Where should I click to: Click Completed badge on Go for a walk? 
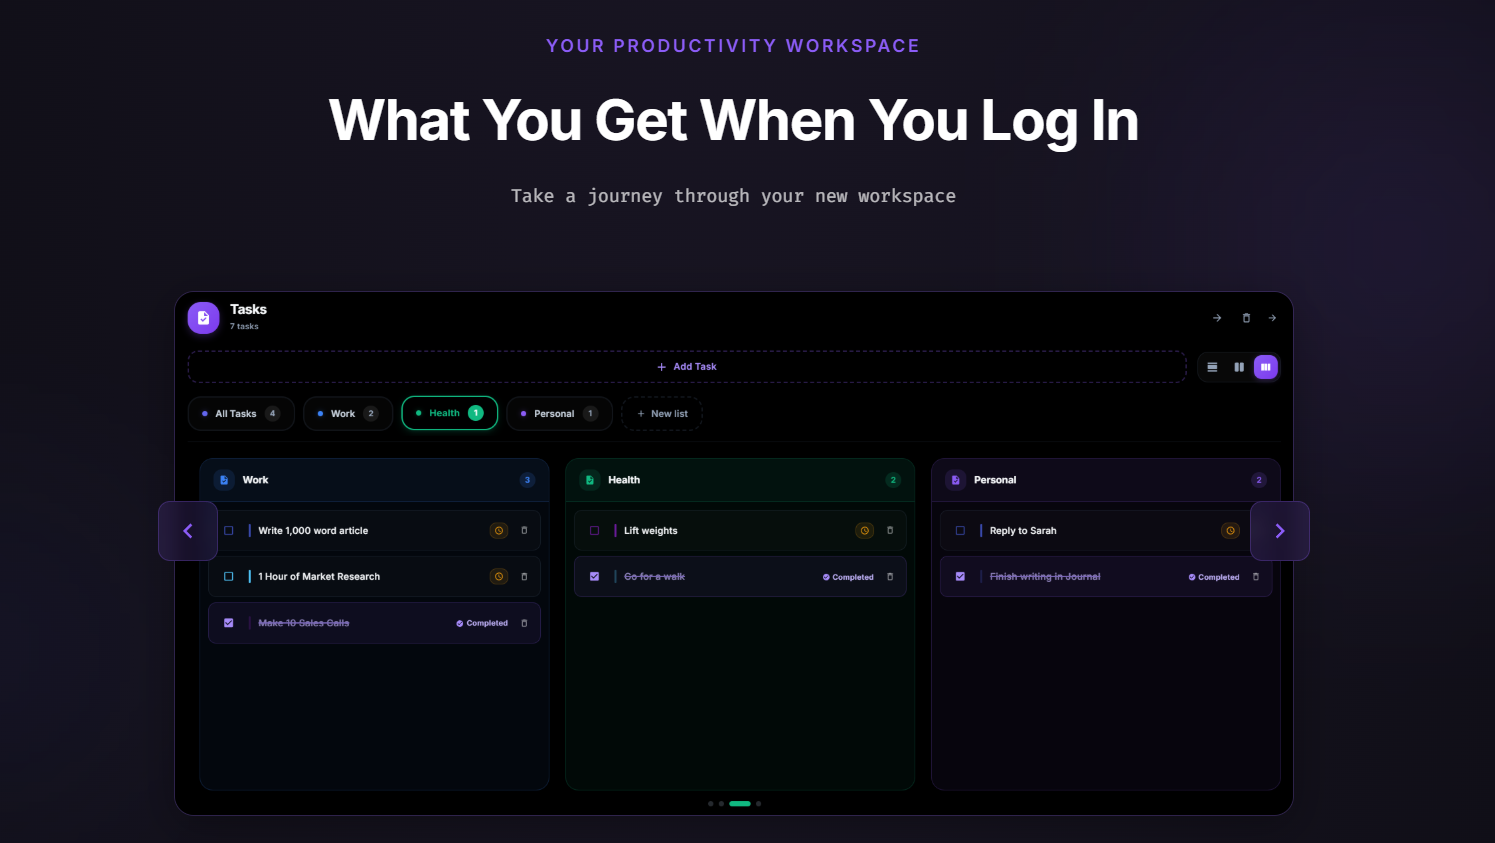848,577
